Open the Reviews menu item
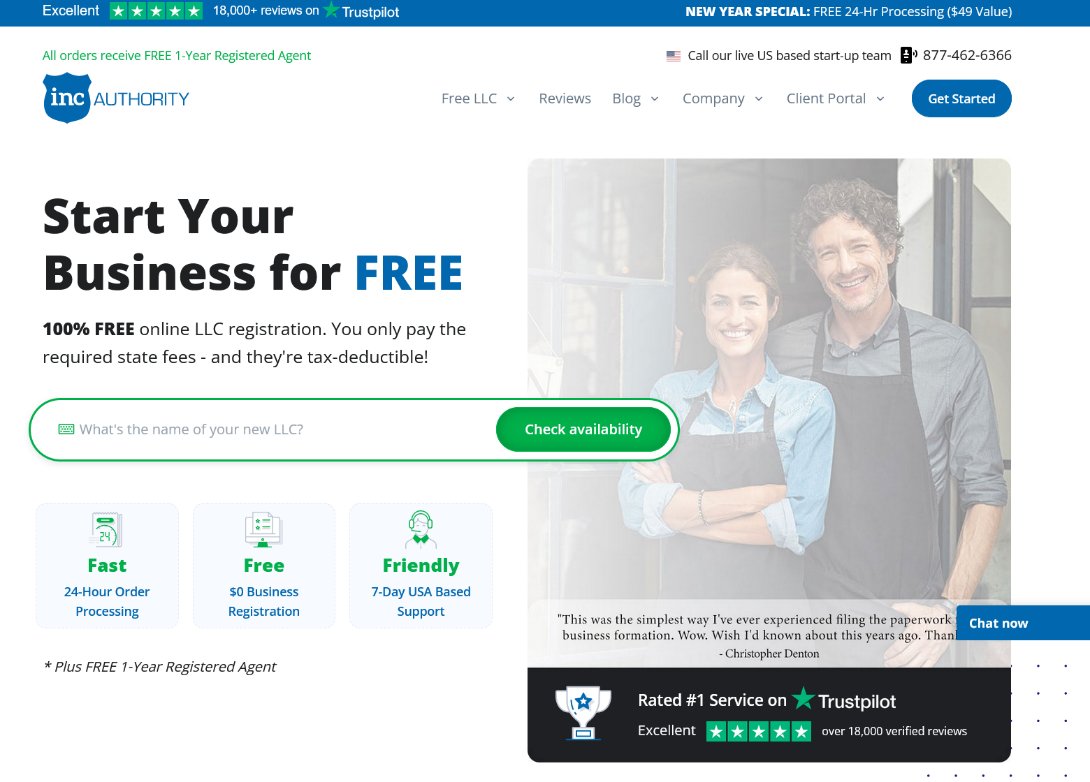The image size is (1090, 782). [564, 99]
